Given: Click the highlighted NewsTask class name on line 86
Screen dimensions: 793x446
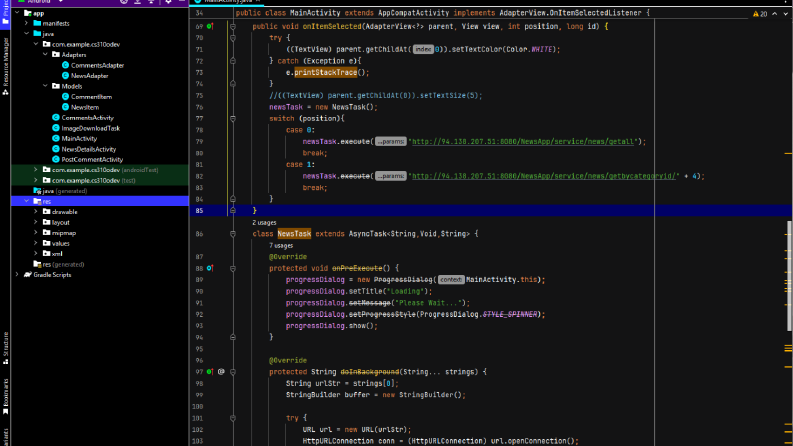Looking at the screenshot, I should (x=294, y=234).
